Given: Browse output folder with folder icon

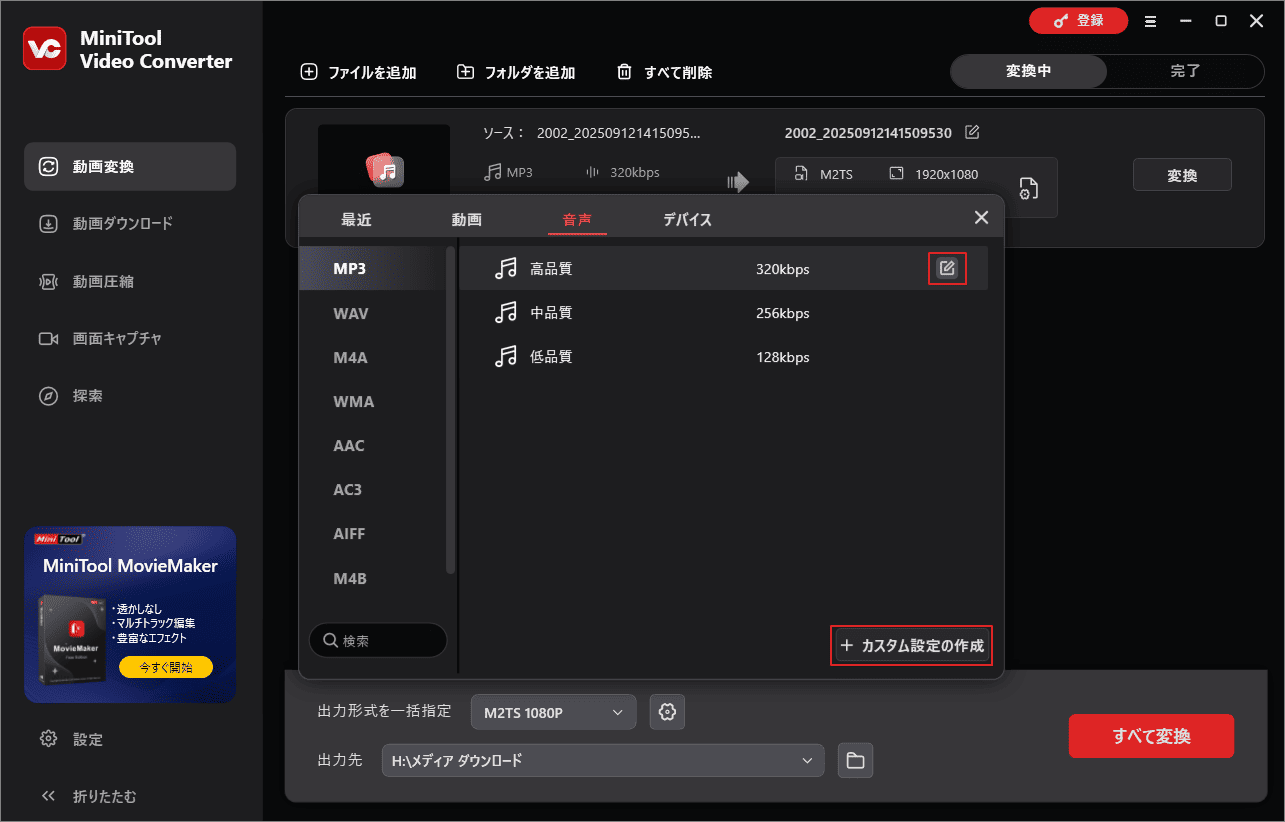Looking at the screenshot, I should (x=855, y=761).
